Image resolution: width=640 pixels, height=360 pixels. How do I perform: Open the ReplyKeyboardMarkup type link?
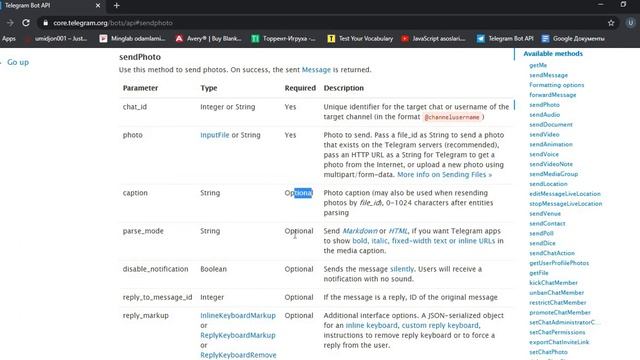point(238,336)
